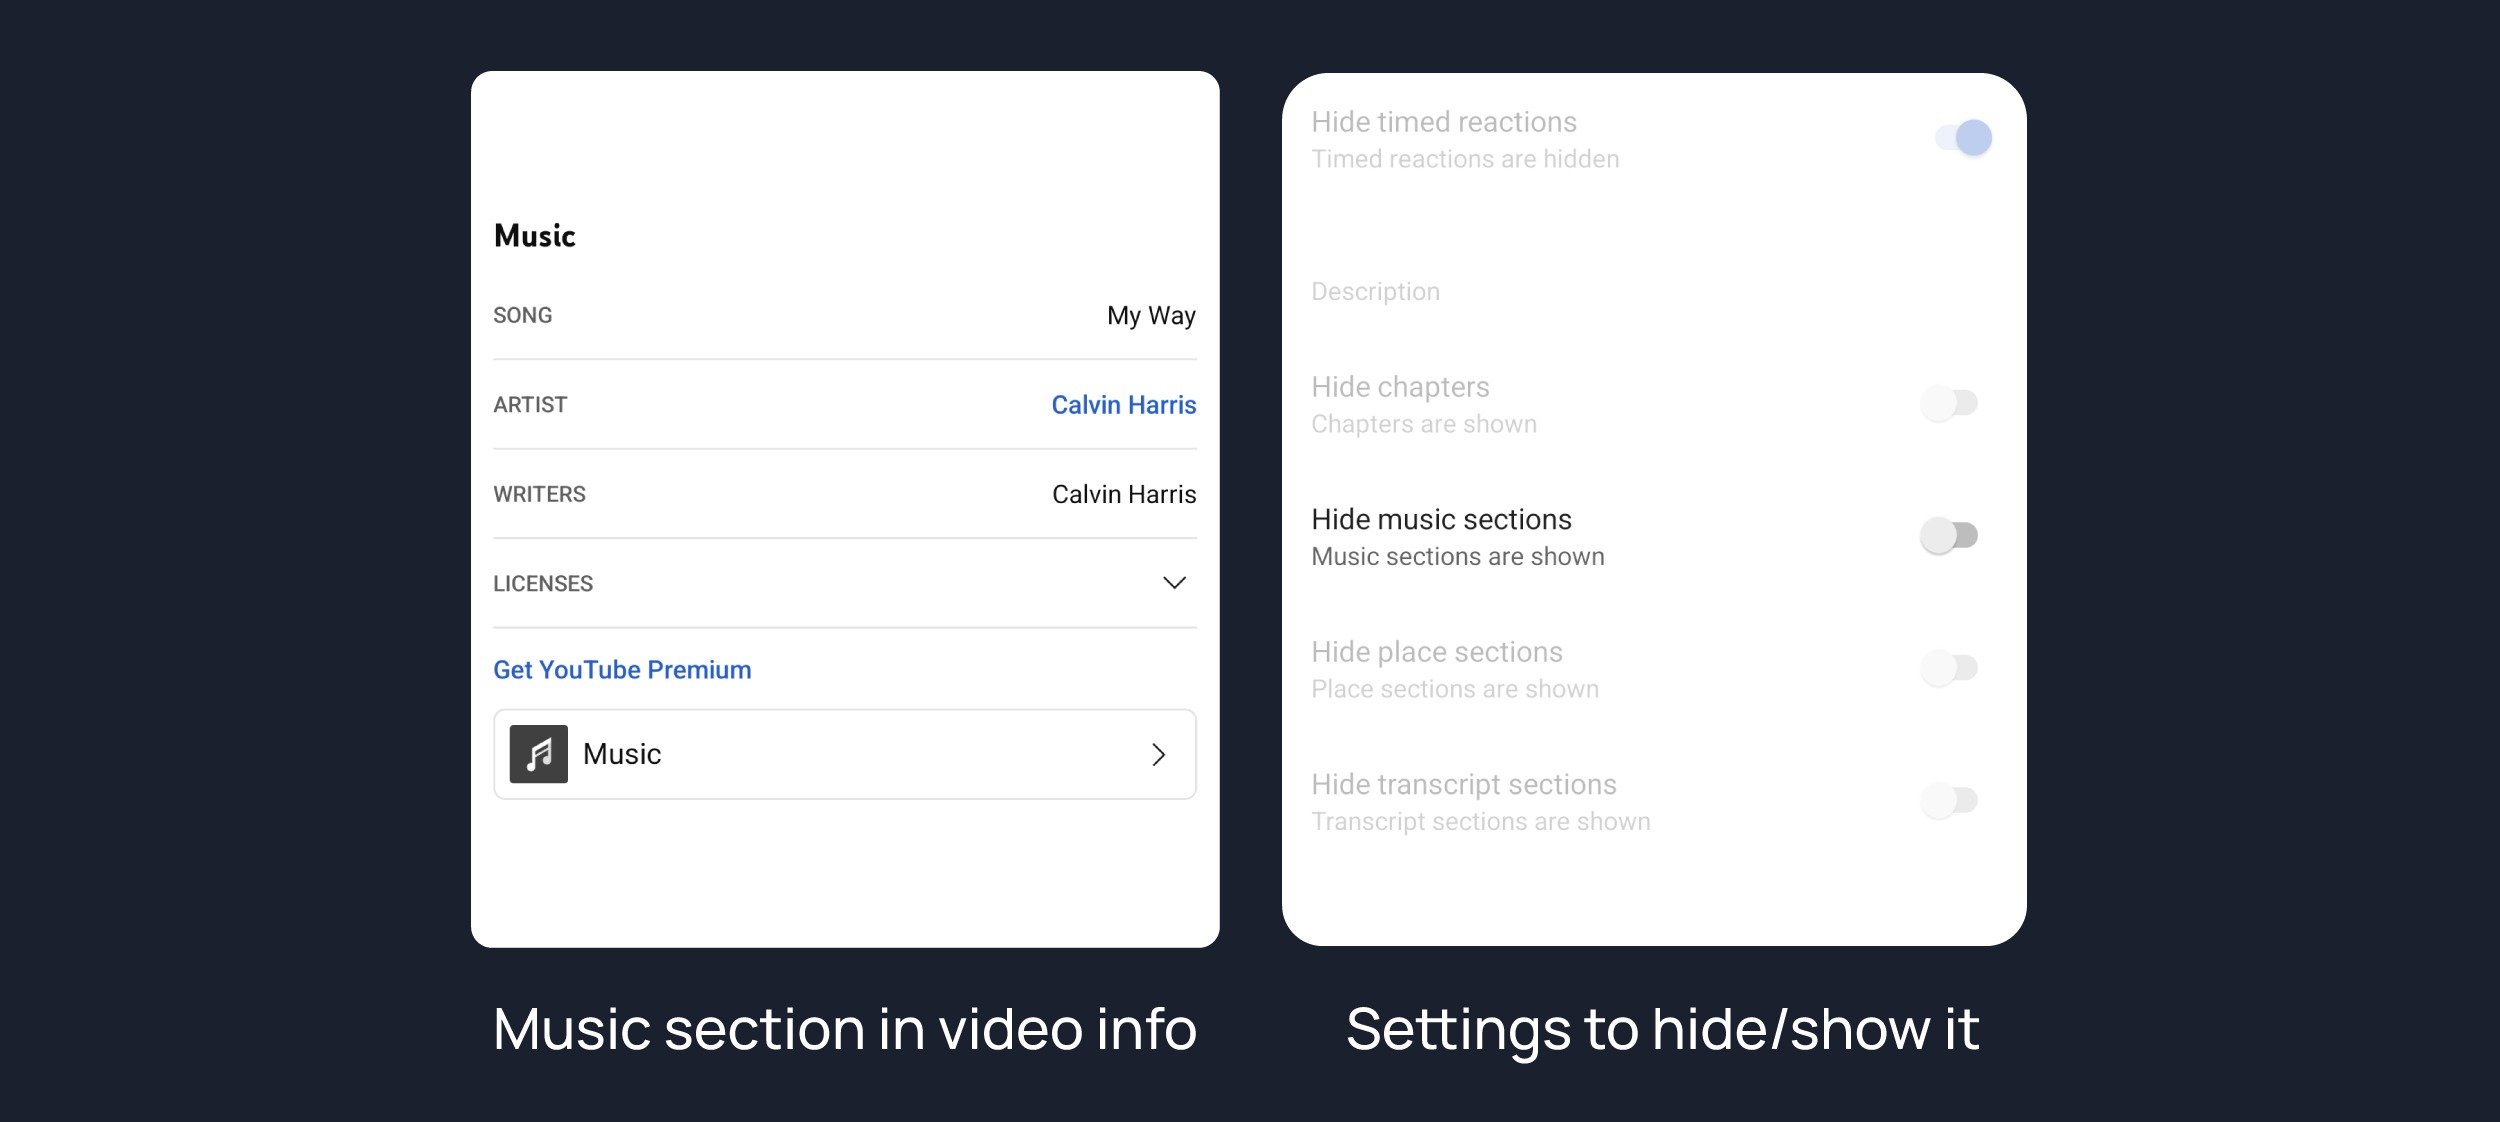Click the Hide timed reactions label
This screenshot has width=2500, height=1122.
pos(1443,122)
